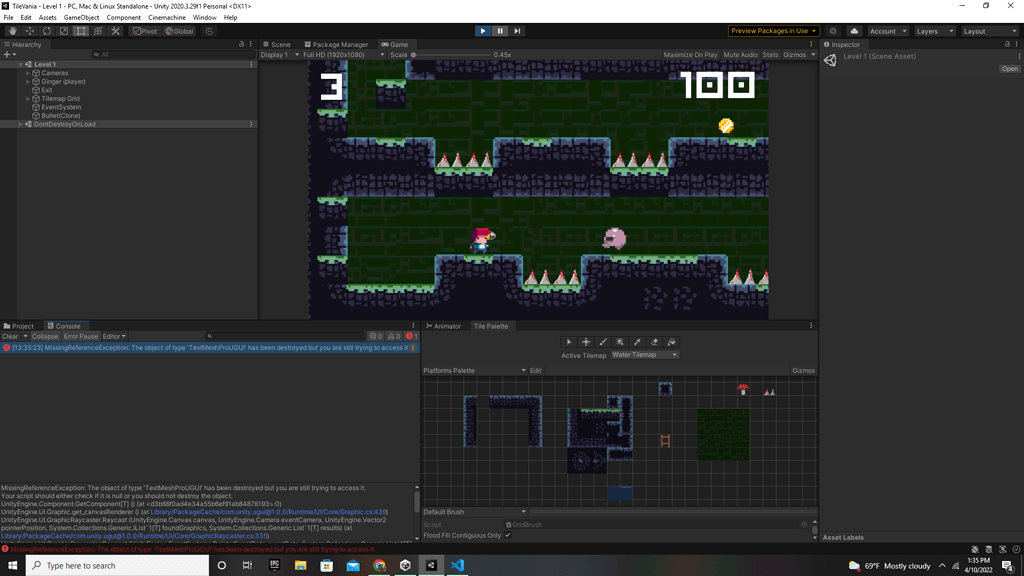Open Layers dropdown
1024x576 pixels.
tap(935, 31)
